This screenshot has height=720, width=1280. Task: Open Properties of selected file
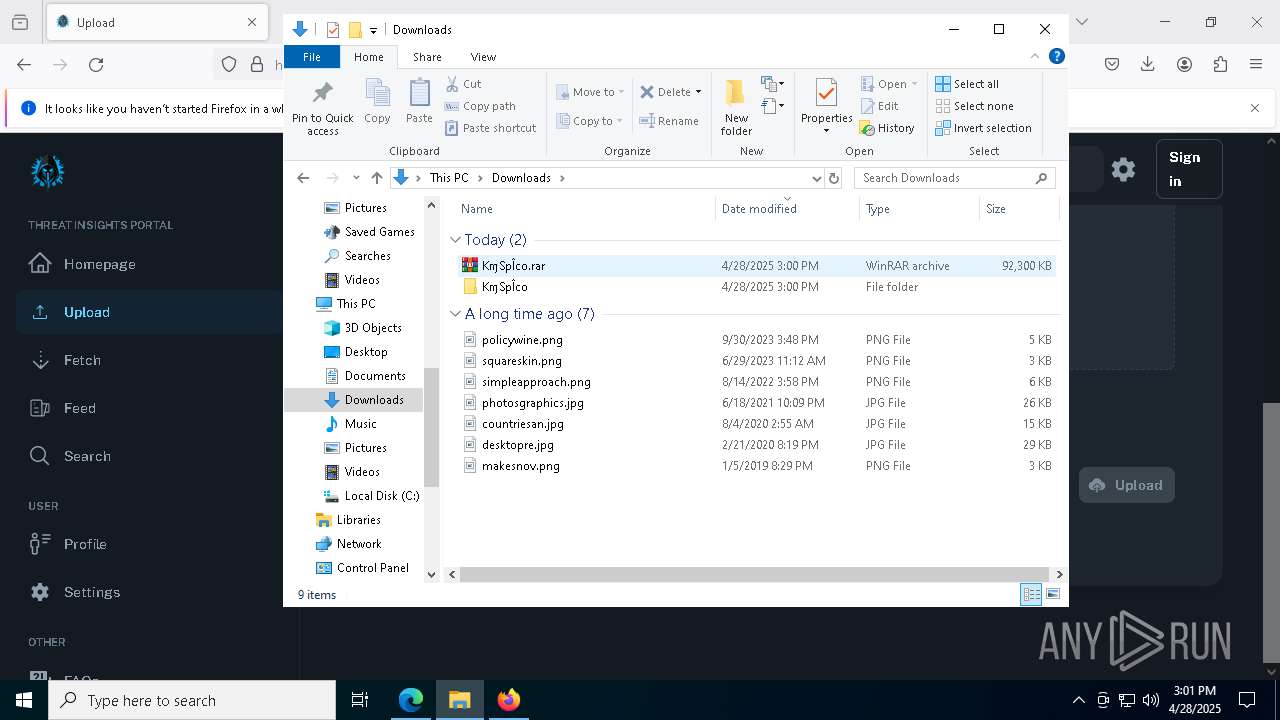tap(826, 106)
